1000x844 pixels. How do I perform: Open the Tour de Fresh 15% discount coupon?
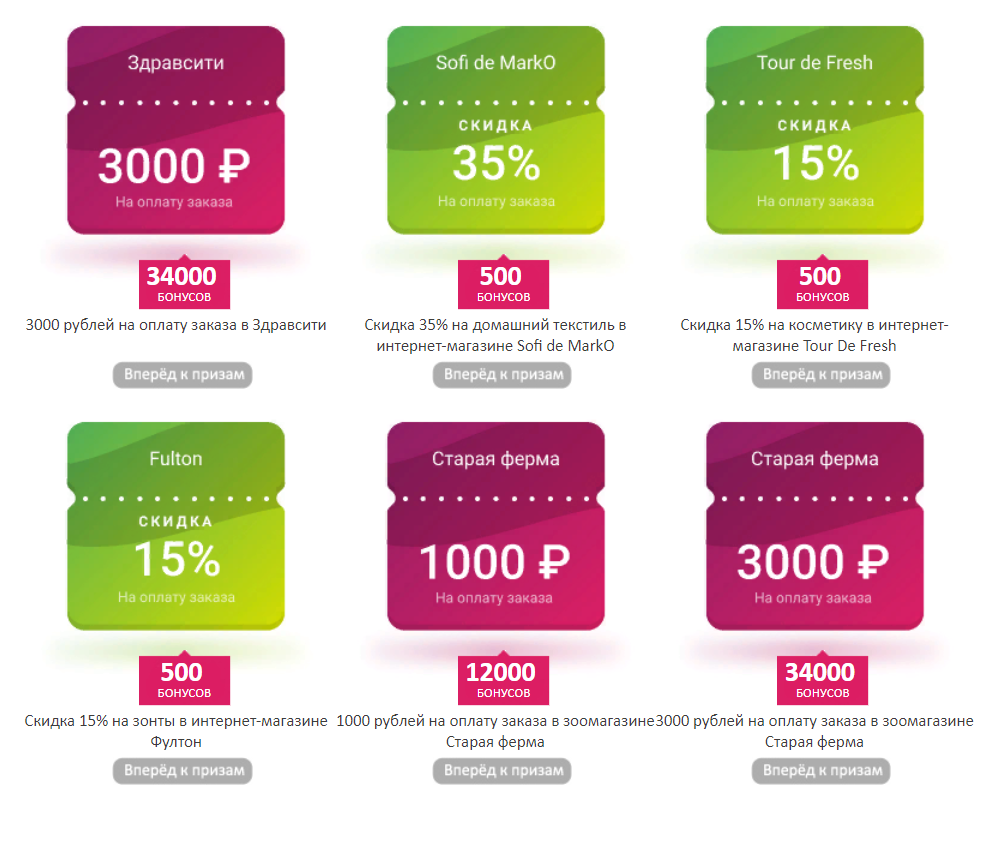click(x=814, y=130)
